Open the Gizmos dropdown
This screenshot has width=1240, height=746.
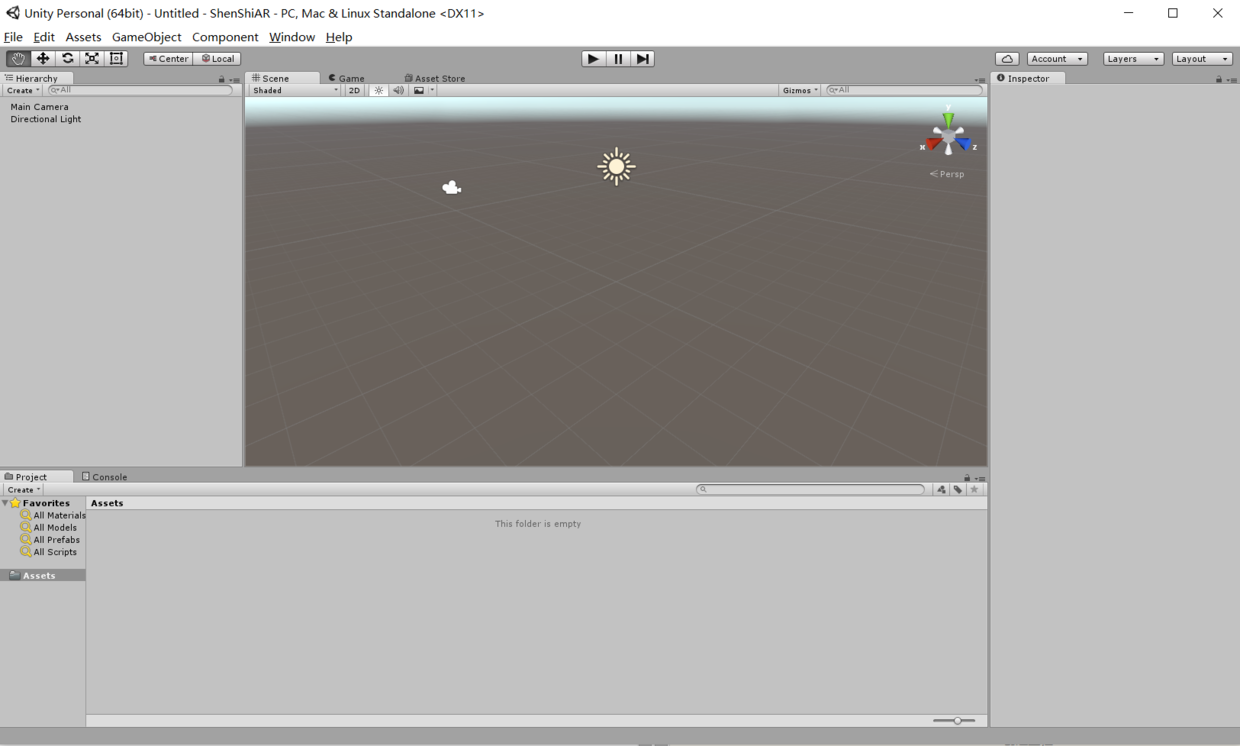click(x=800, y=90)
